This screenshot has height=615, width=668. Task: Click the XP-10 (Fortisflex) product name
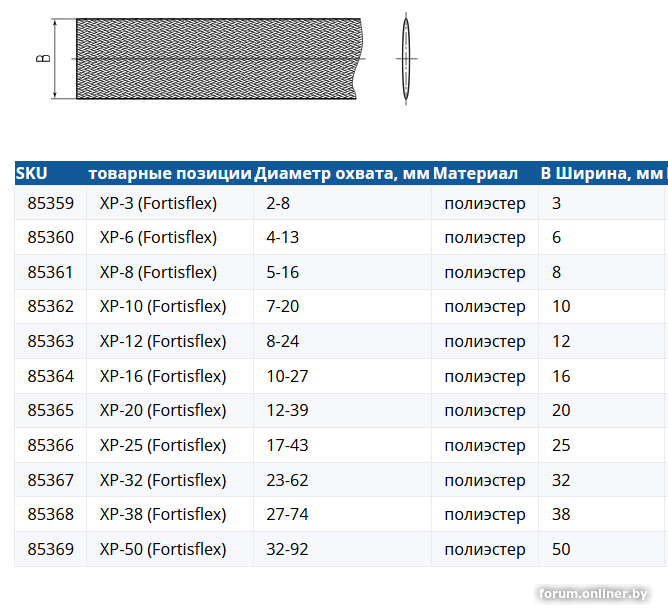point(163,306)
